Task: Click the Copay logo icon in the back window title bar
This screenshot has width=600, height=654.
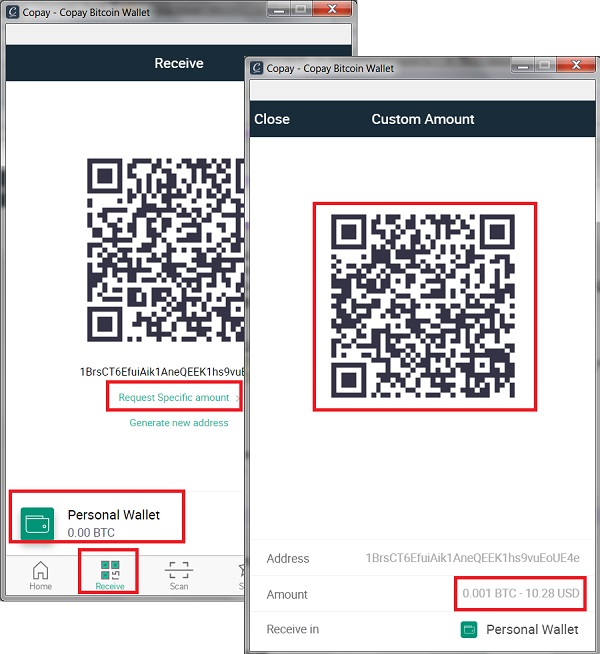Action: [13, 12]
